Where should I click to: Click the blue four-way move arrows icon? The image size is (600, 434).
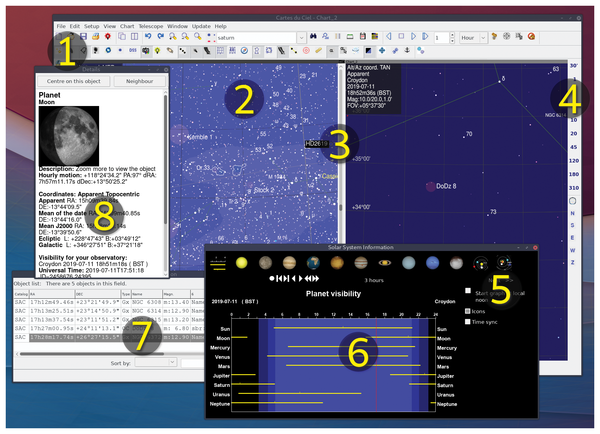click(382, 51)
